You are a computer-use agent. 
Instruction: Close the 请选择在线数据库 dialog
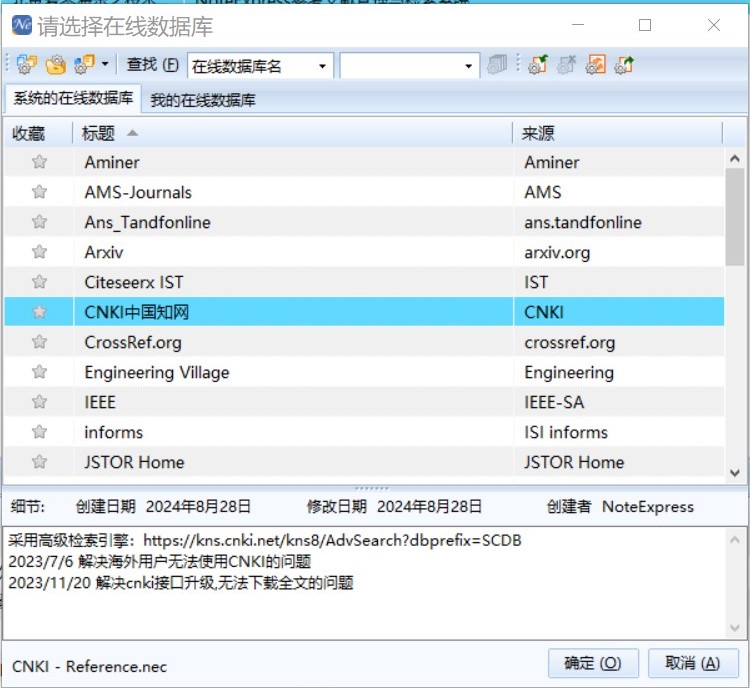coord(714,25)
